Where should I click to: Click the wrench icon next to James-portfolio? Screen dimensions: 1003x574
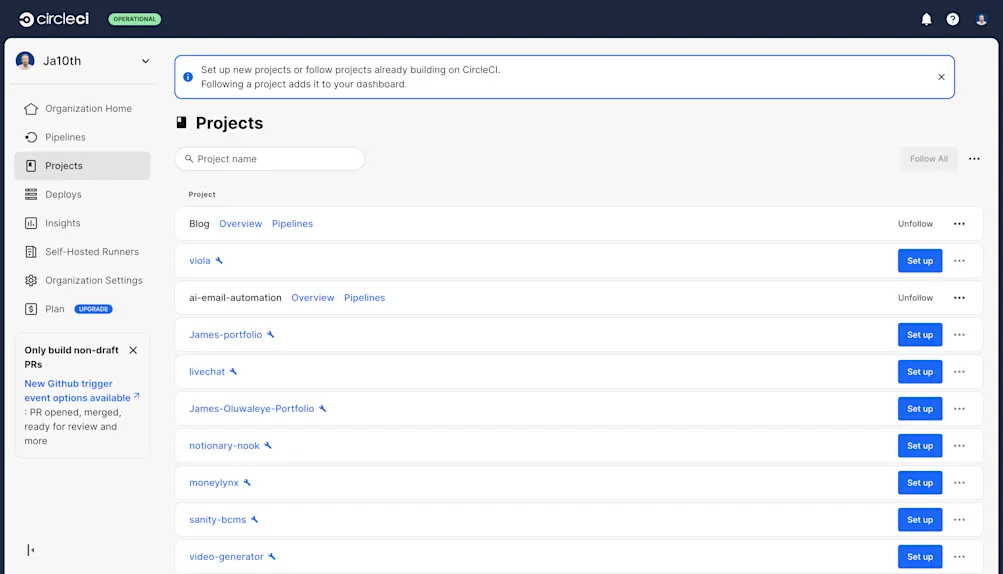click(271, 335)
